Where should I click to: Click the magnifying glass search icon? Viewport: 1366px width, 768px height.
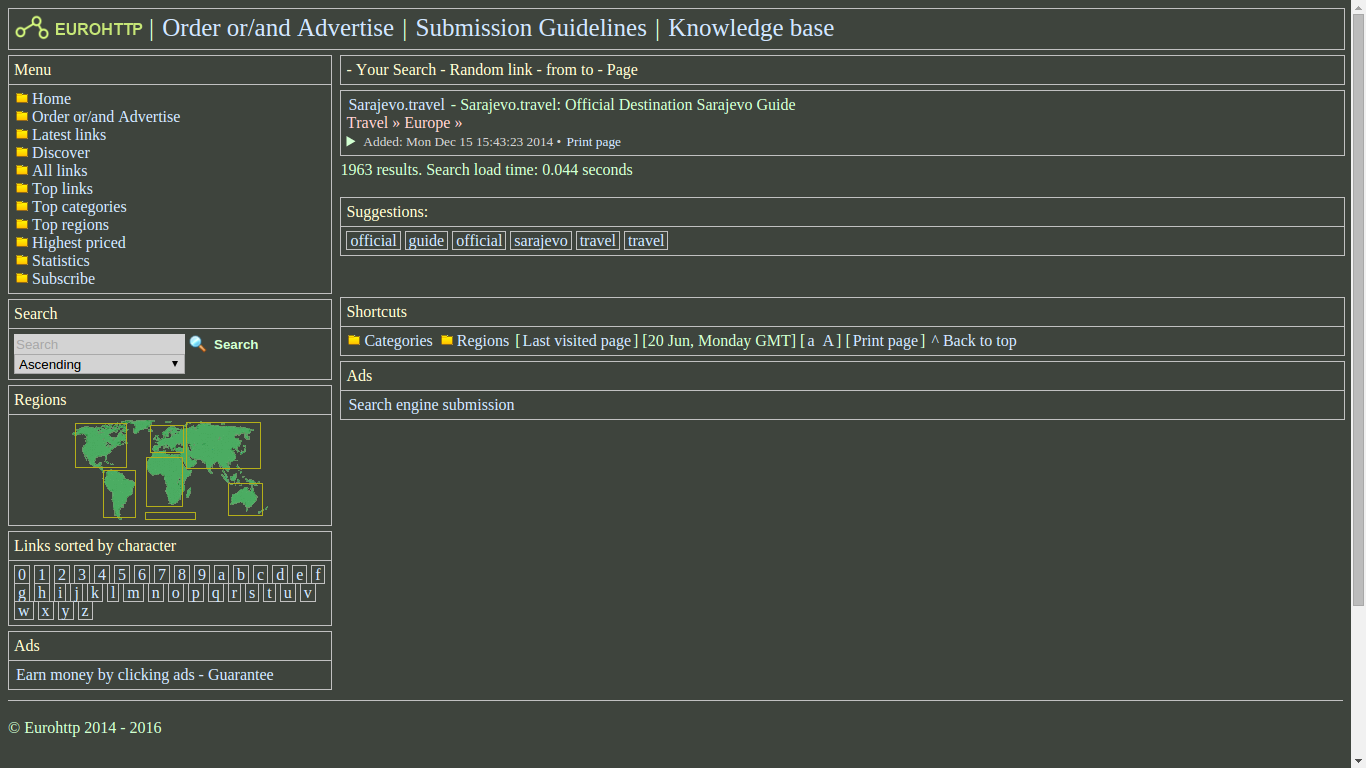(197, 344)
